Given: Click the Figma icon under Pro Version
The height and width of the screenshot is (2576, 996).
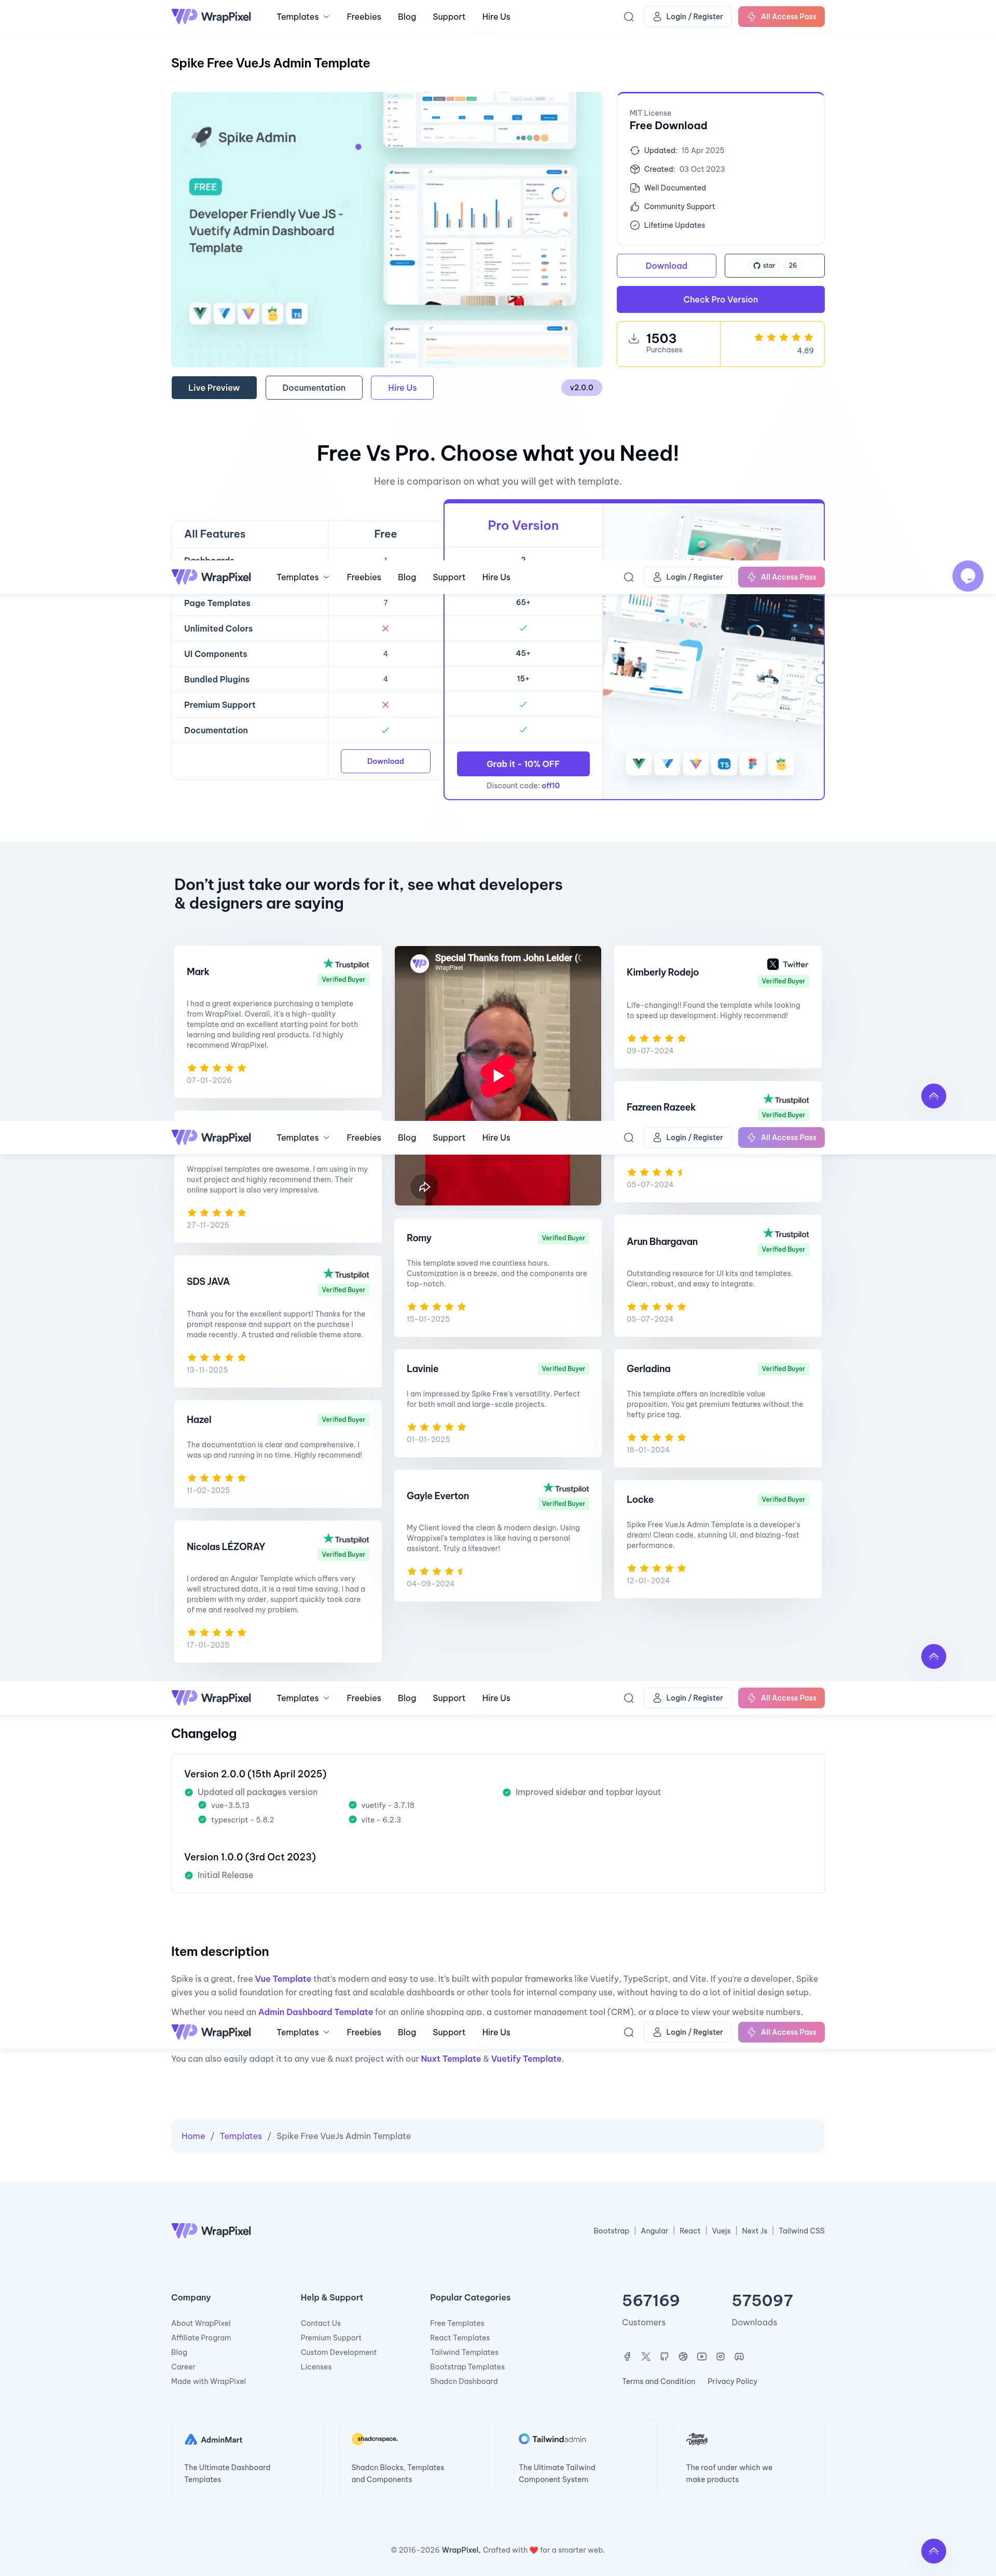Looking at the screenshot, I should click(x=752, y=764).
